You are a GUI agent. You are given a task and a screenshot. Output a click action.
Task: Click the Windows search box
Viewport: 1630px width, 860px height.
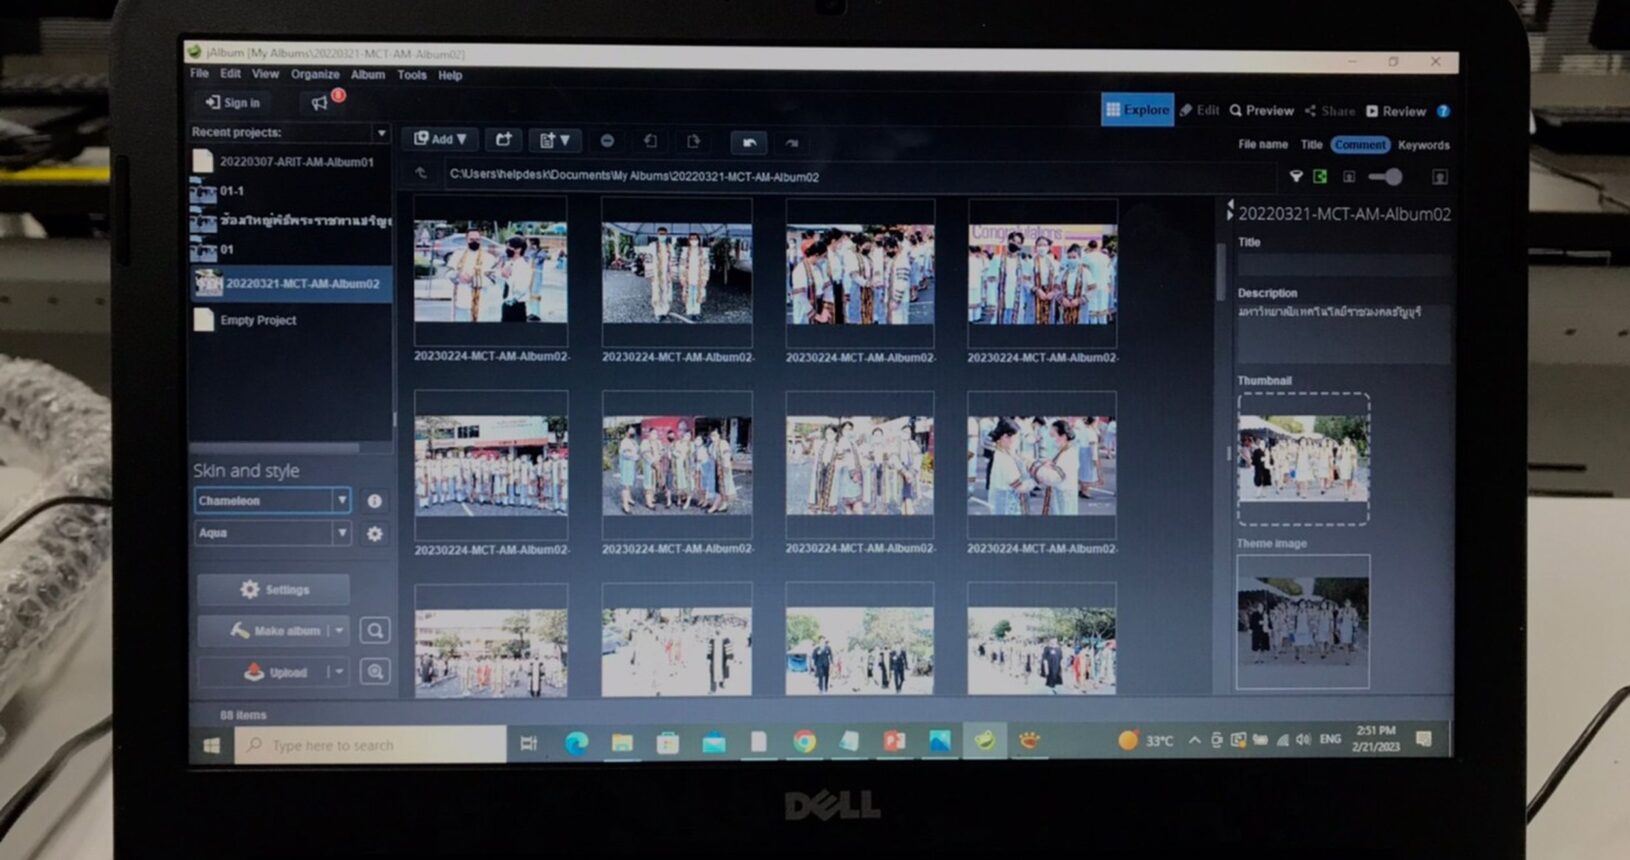[x=371, y=745]
